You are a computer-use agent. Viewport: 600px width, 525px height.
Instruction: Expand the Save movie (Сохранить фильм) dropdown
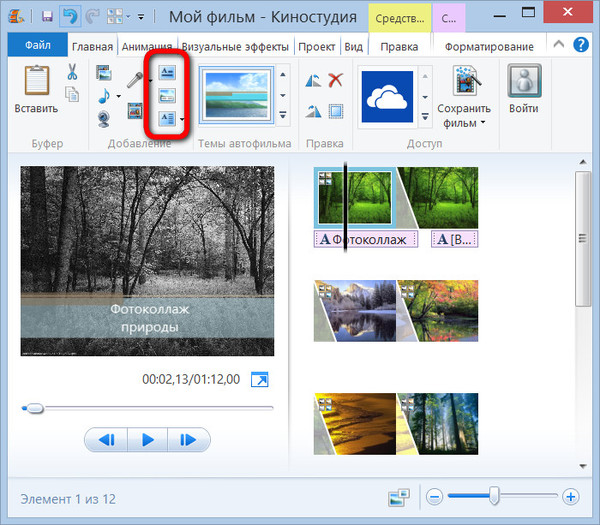483,123
